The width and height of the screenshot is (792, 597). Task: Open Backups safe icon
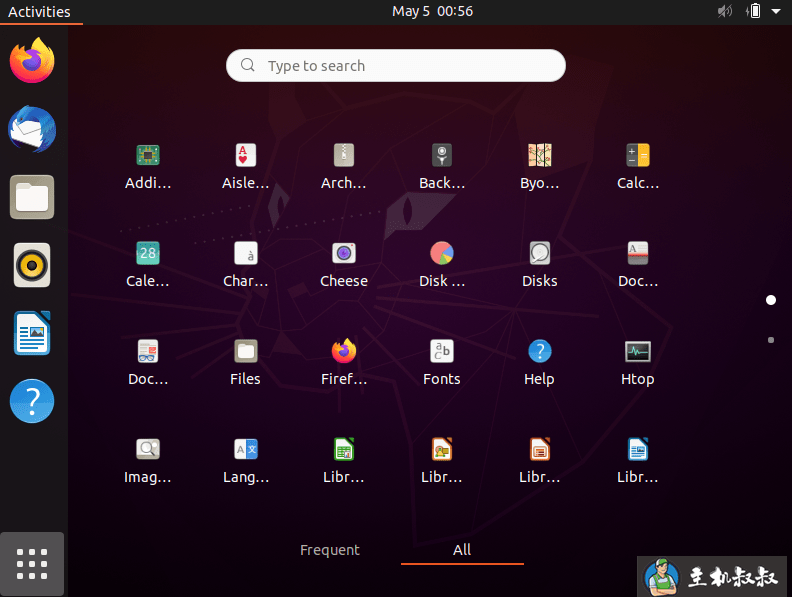coord(442,156)
